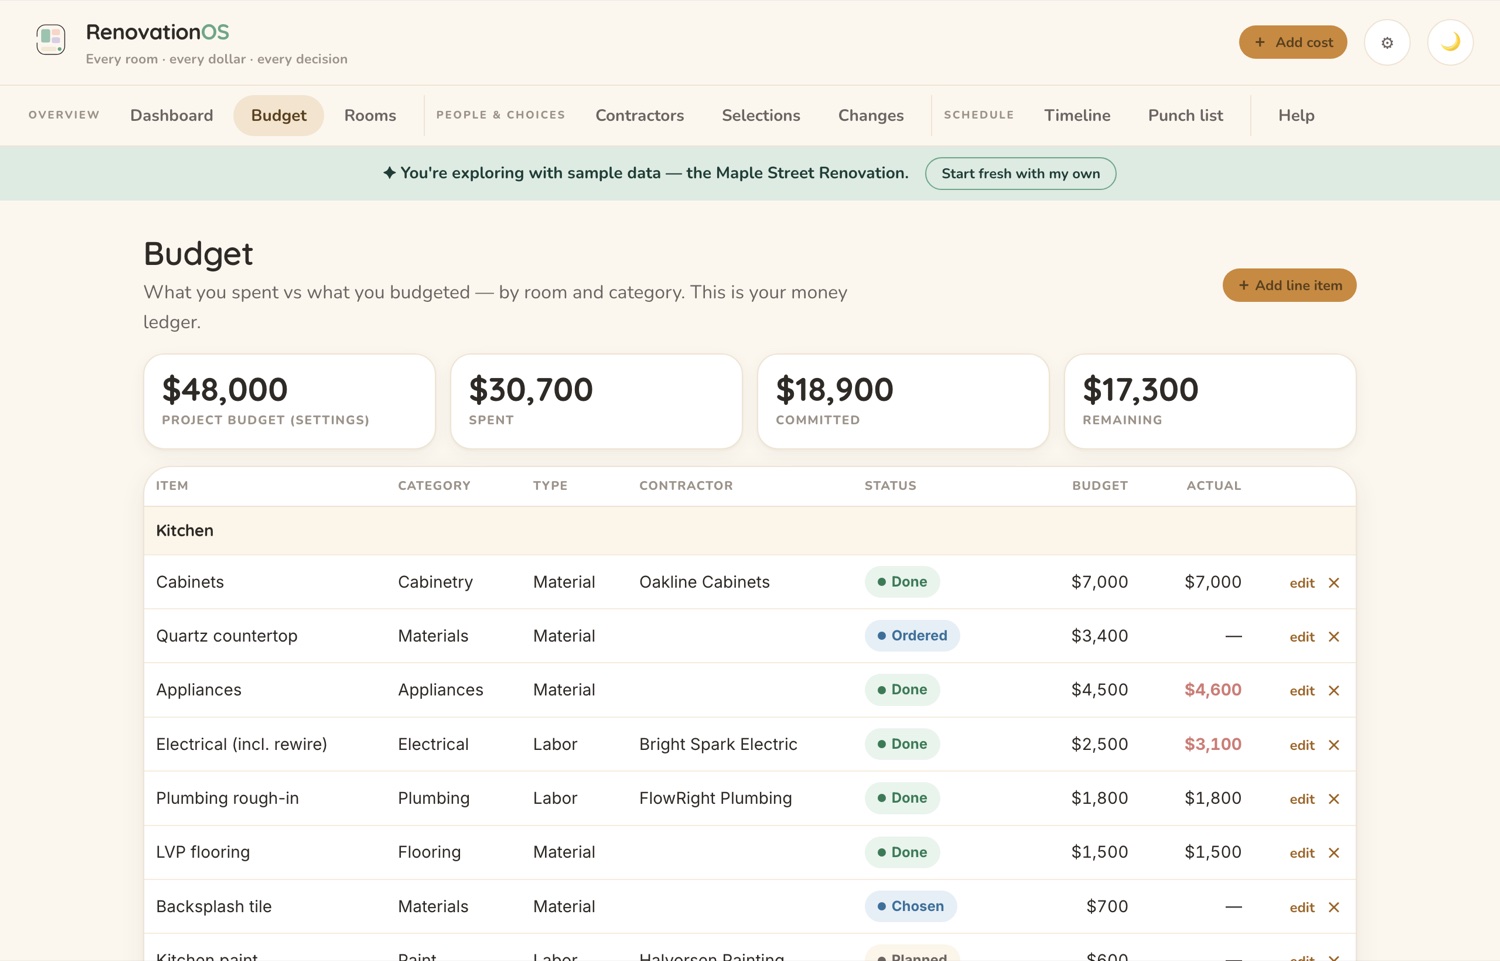Select the Budget tab
The image size is (1500, 961).
(279, 115)
